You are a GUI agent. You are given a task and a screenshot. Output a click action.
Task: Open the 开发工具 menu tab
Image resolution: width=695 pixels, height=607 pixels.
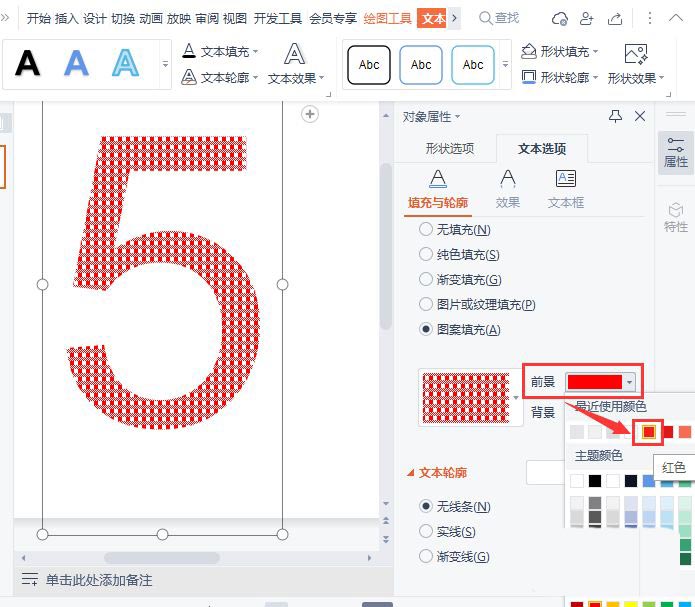(x=278, y=18)
